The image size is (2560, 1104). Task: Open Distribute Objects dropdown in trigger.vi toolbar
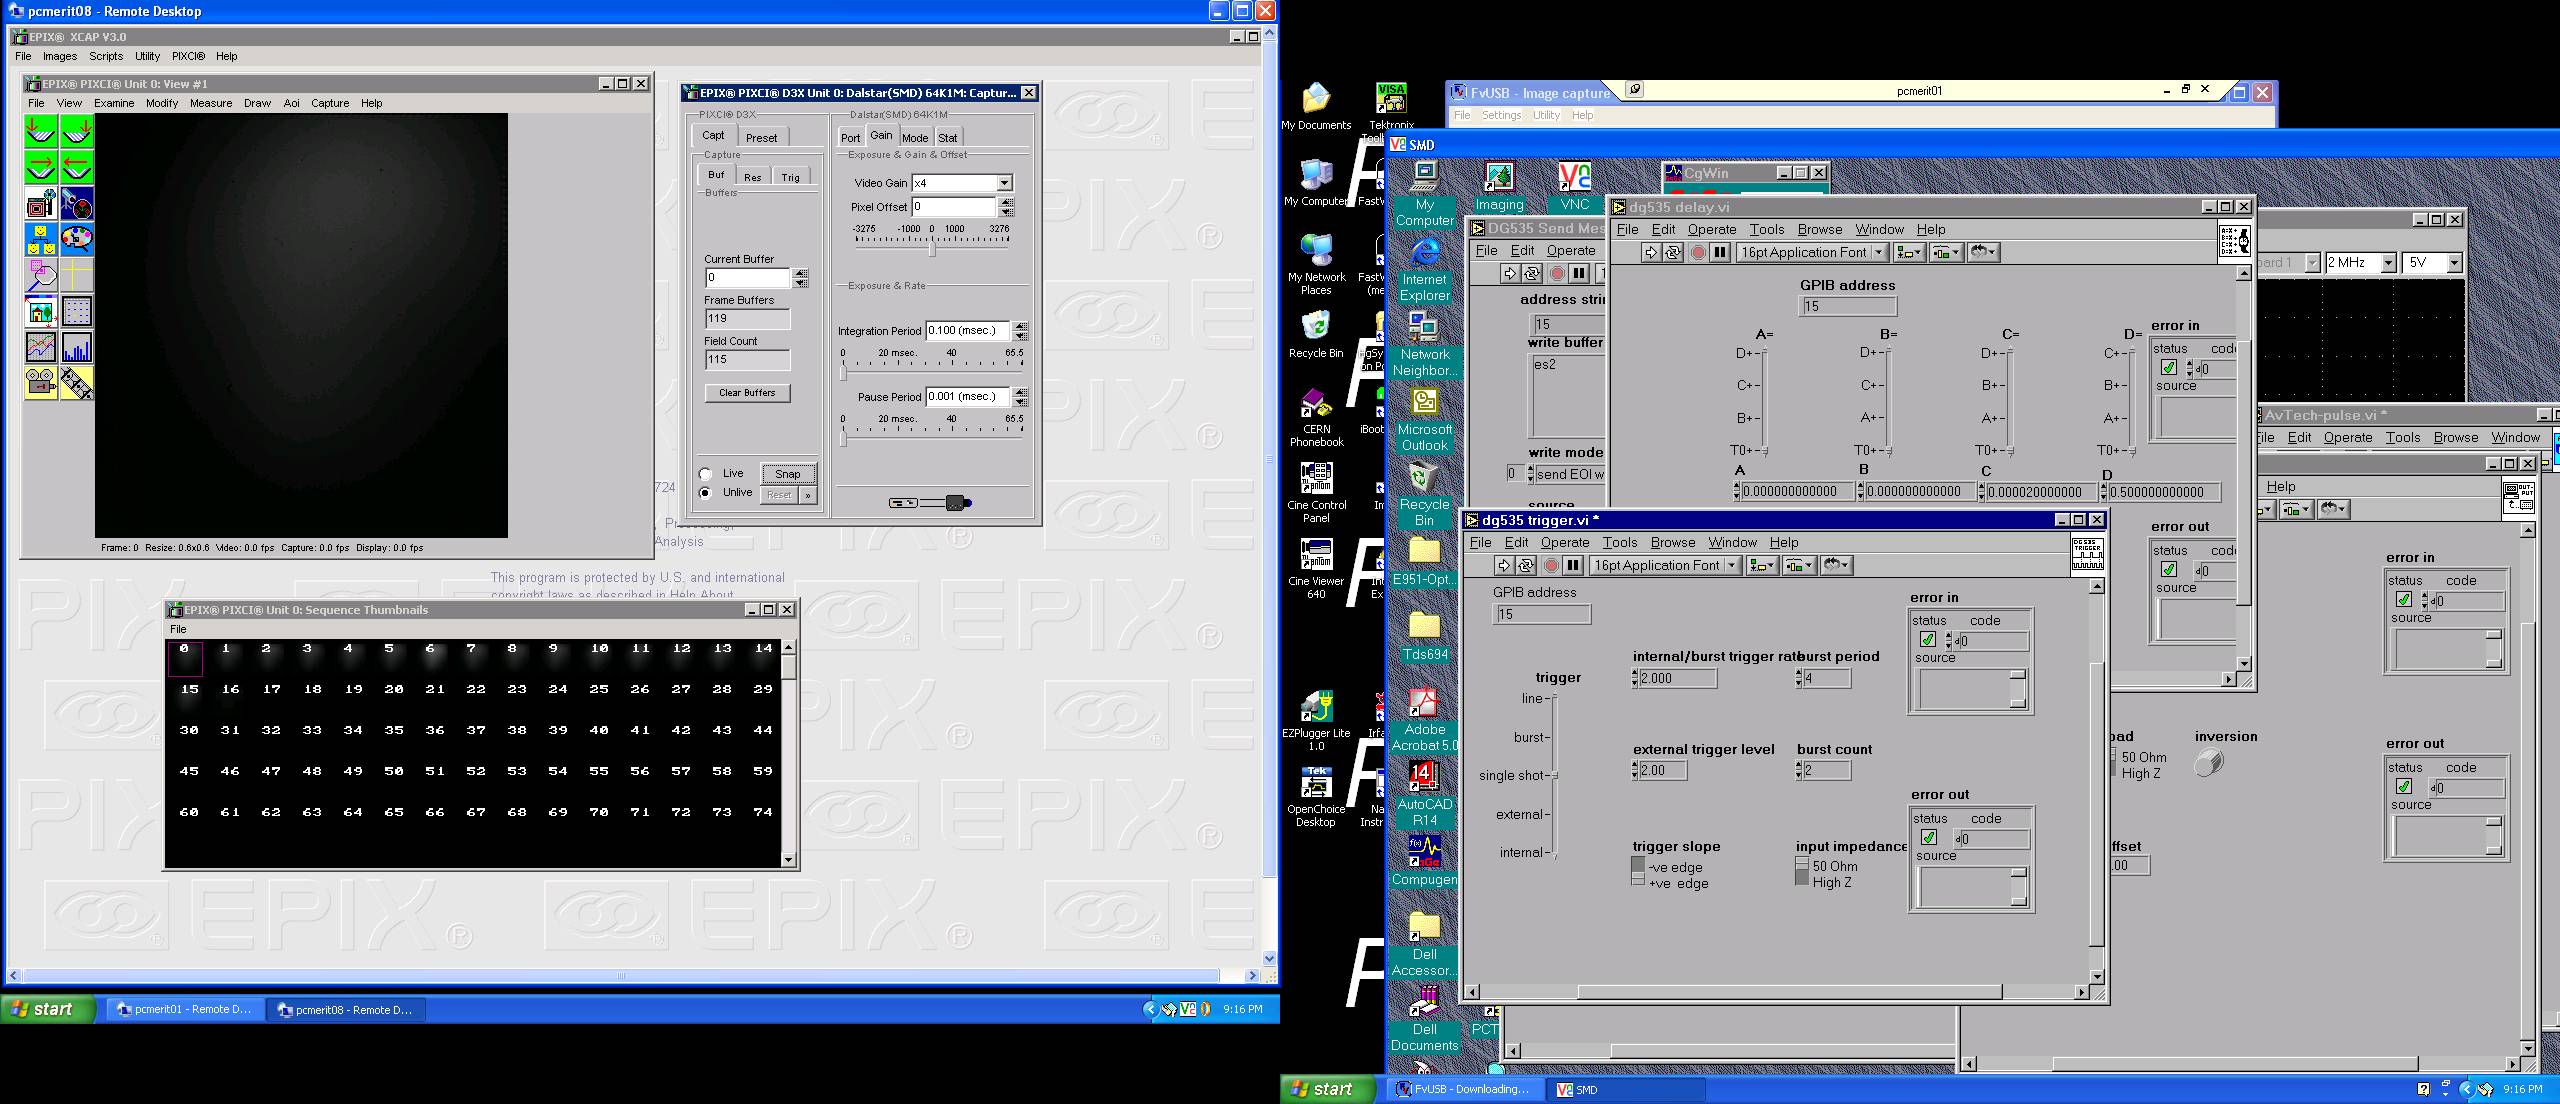point(1799,566)
